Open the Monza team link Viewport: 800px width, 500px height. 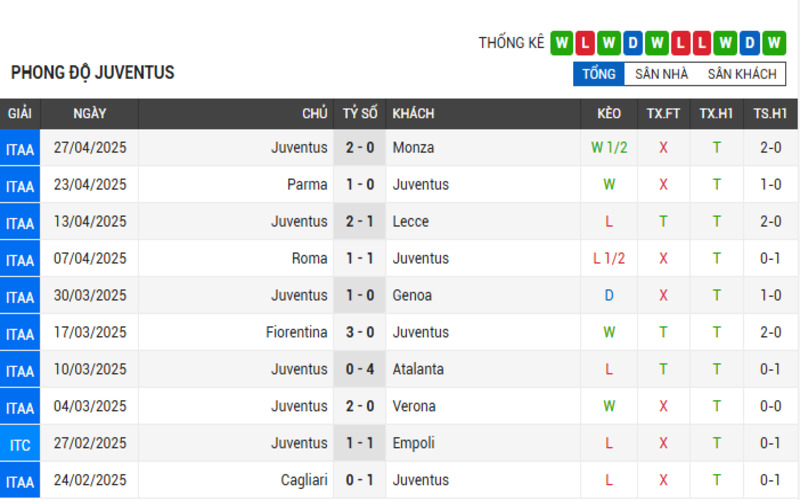(413, 148)
